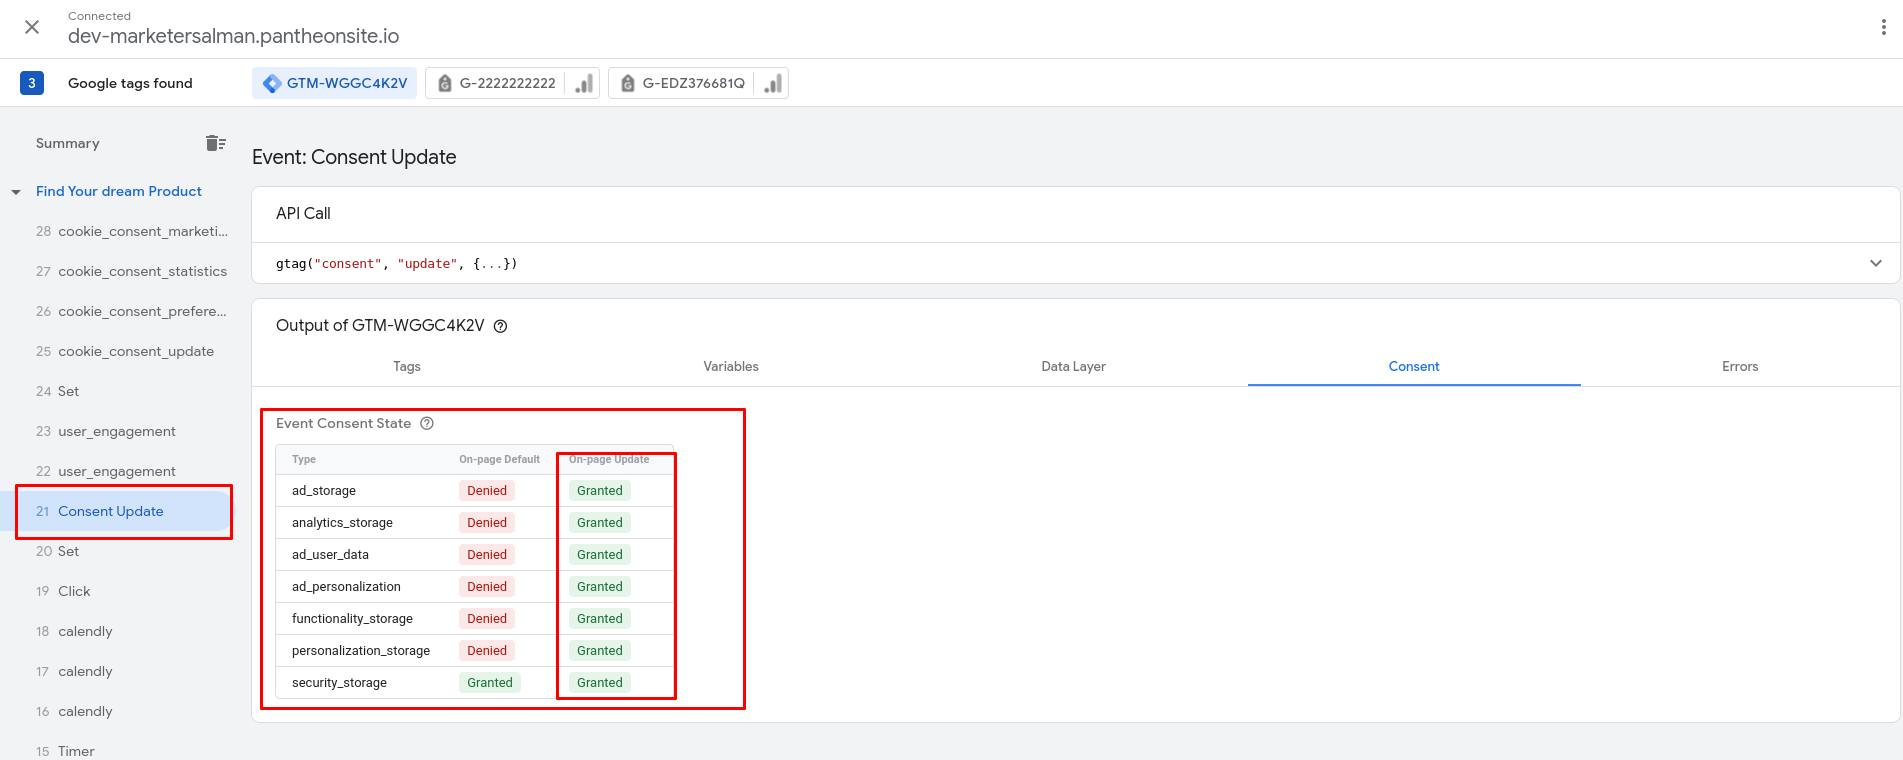Screen dimensions: 1903x760
Task: Click the GTM-WGGC4K2V container tag chip
Action: point(335,83)
